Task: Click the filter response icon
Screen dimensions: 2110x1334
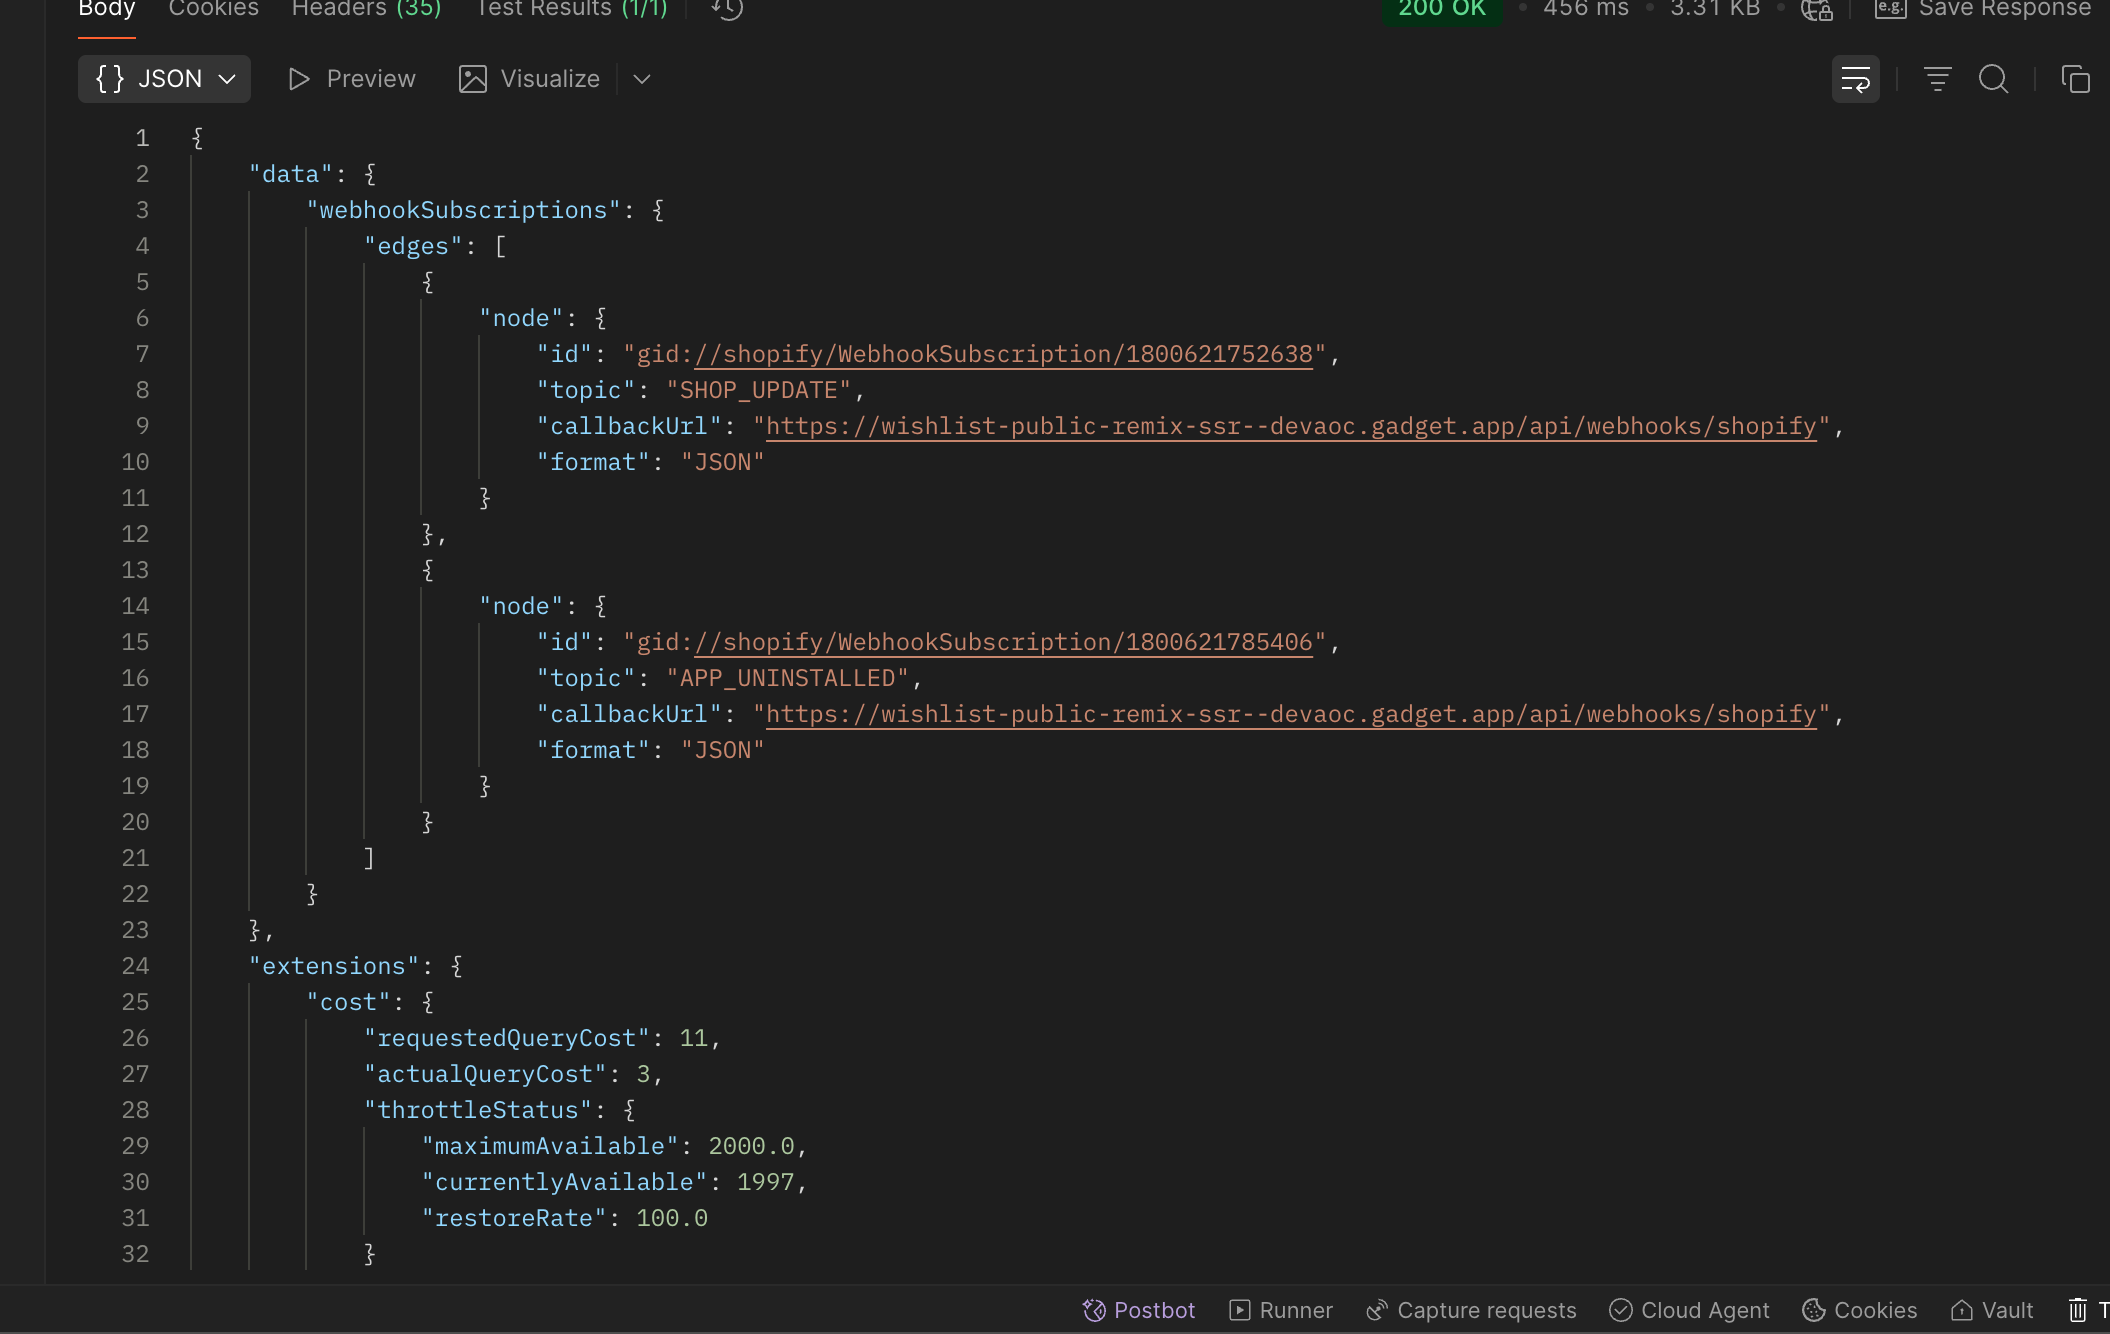Action: [1937, 79]
